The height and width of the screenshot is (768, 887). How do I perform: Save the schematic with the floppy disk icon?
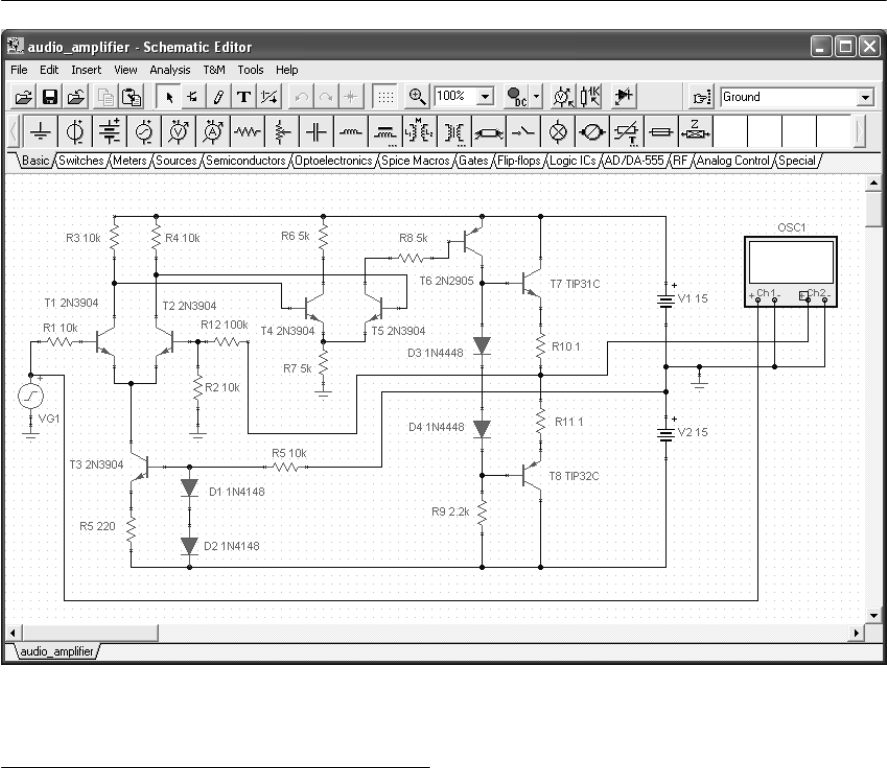tap(50, 97)
